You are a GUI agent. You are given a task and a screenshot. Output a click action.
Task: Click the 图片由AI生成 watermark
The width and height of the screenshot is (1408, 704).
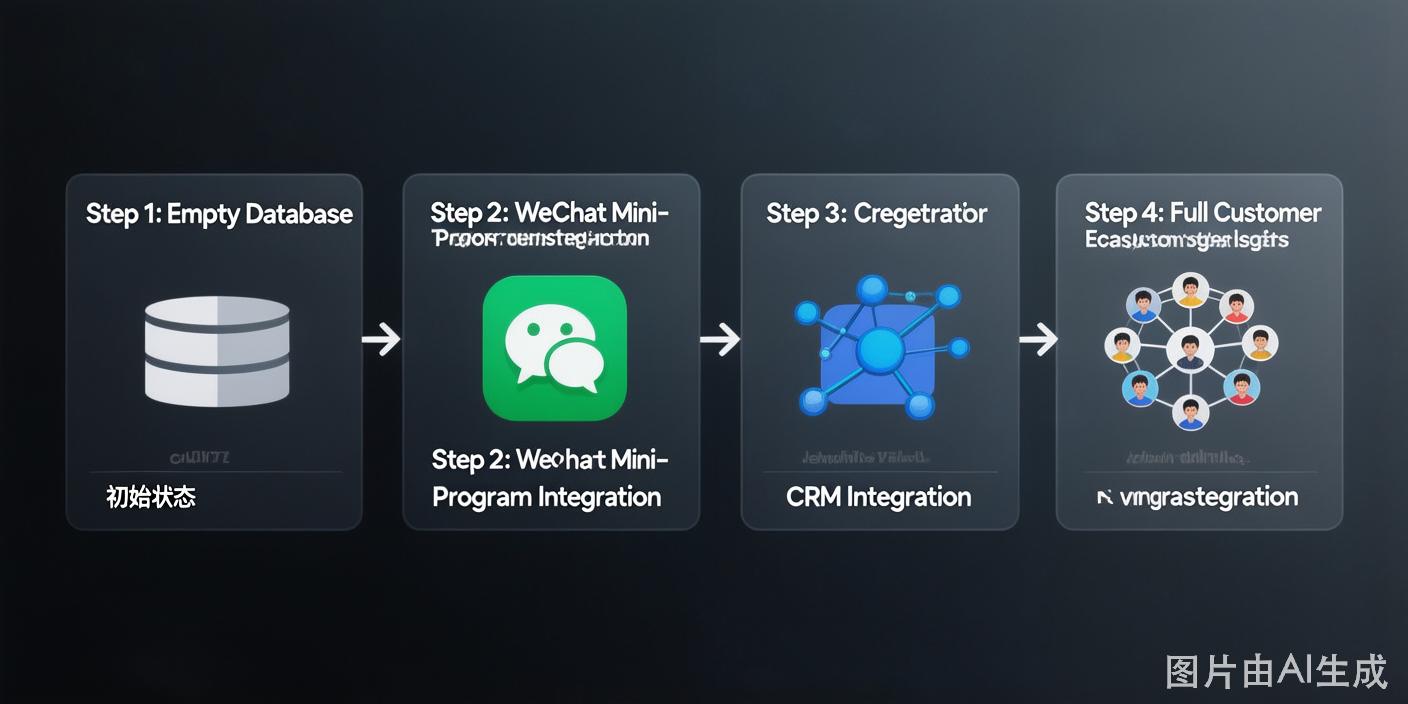pos(1277,671)
